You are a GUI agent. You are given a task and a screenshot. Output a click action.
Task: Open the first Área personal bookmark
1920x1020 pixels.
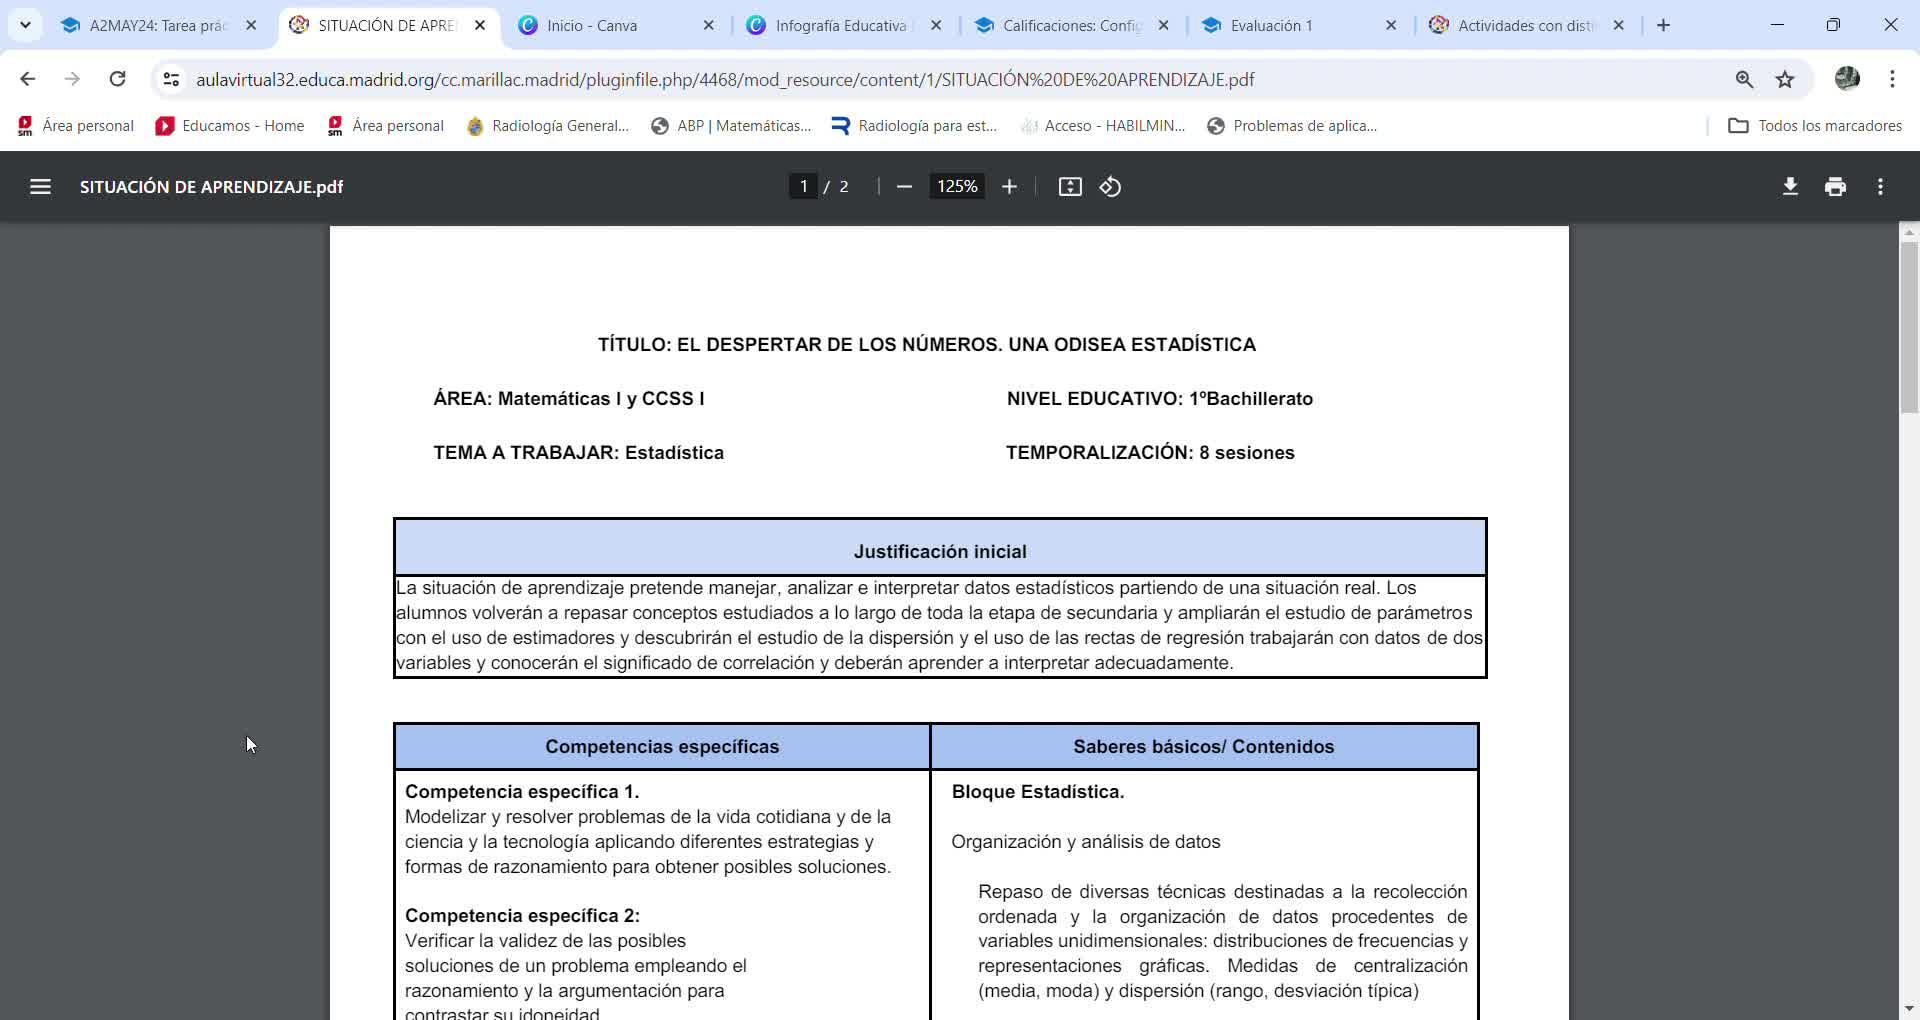(x=76, y=126)
